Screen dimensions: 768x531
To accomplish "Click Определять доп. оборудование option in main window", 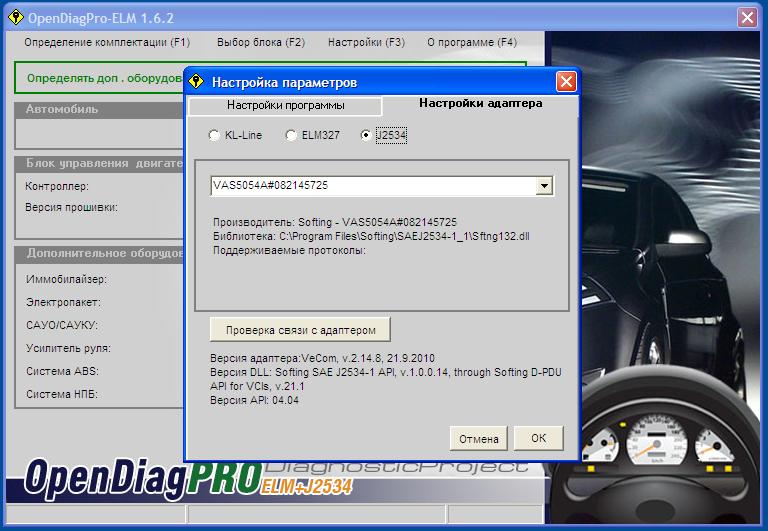I will [x=105, y=78].
